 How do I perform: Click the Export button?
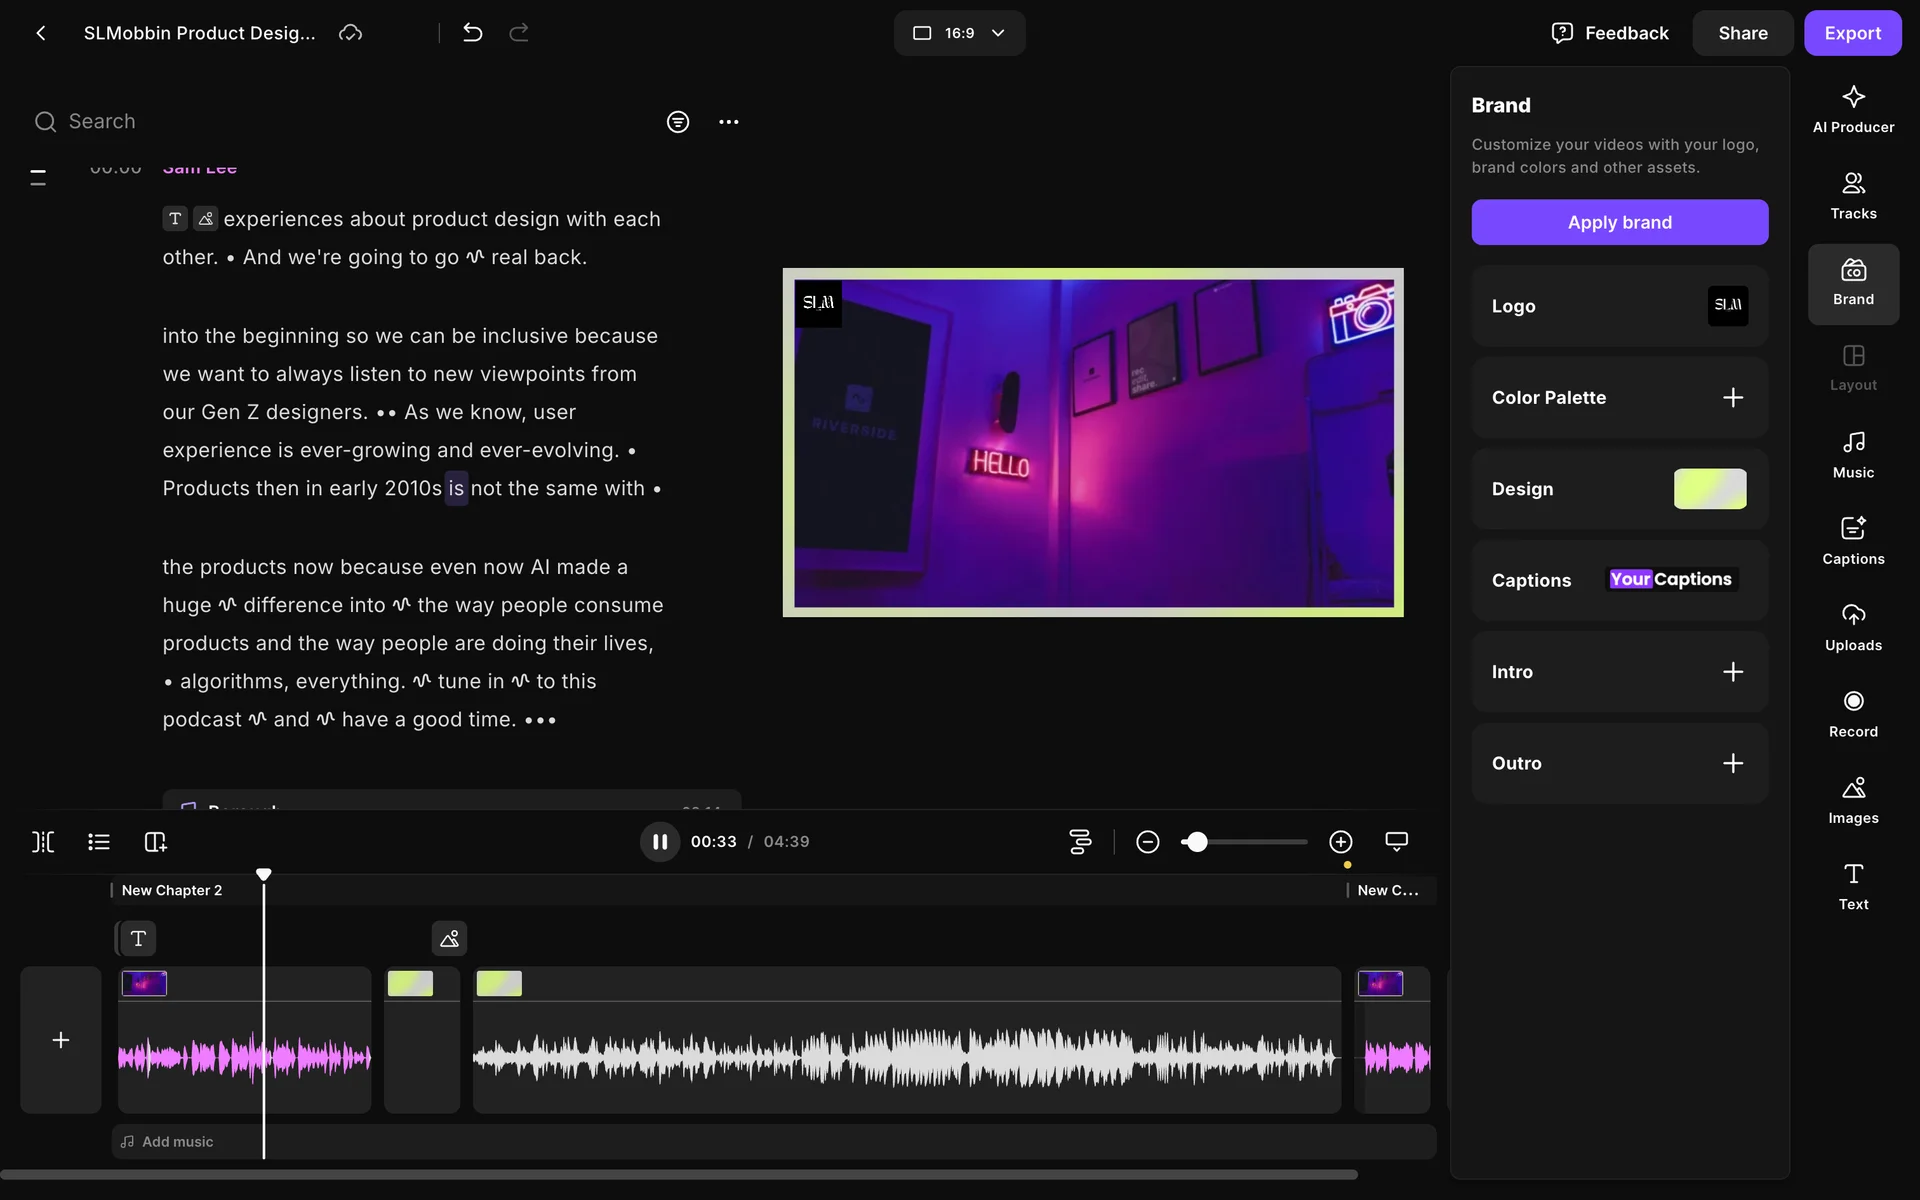point(1852,33)
